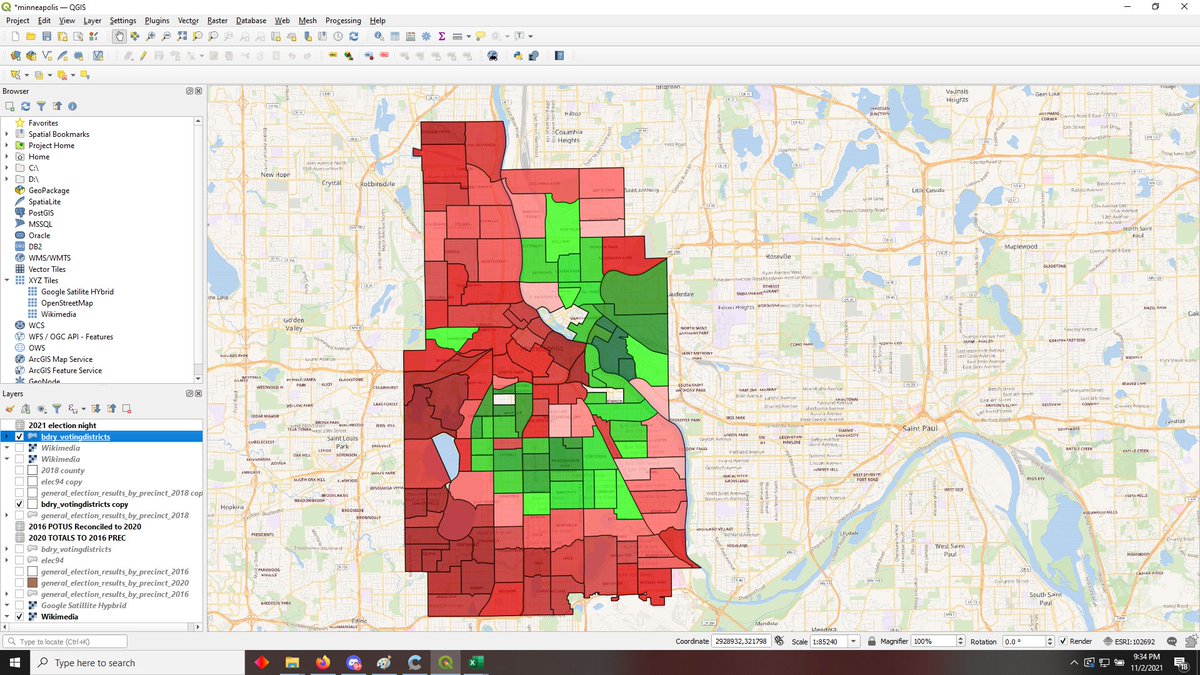This screenshot has width=1200, height=675.
Task: Click the Coordinate input field
Action: pyautogui.click(x=741, y=641)
